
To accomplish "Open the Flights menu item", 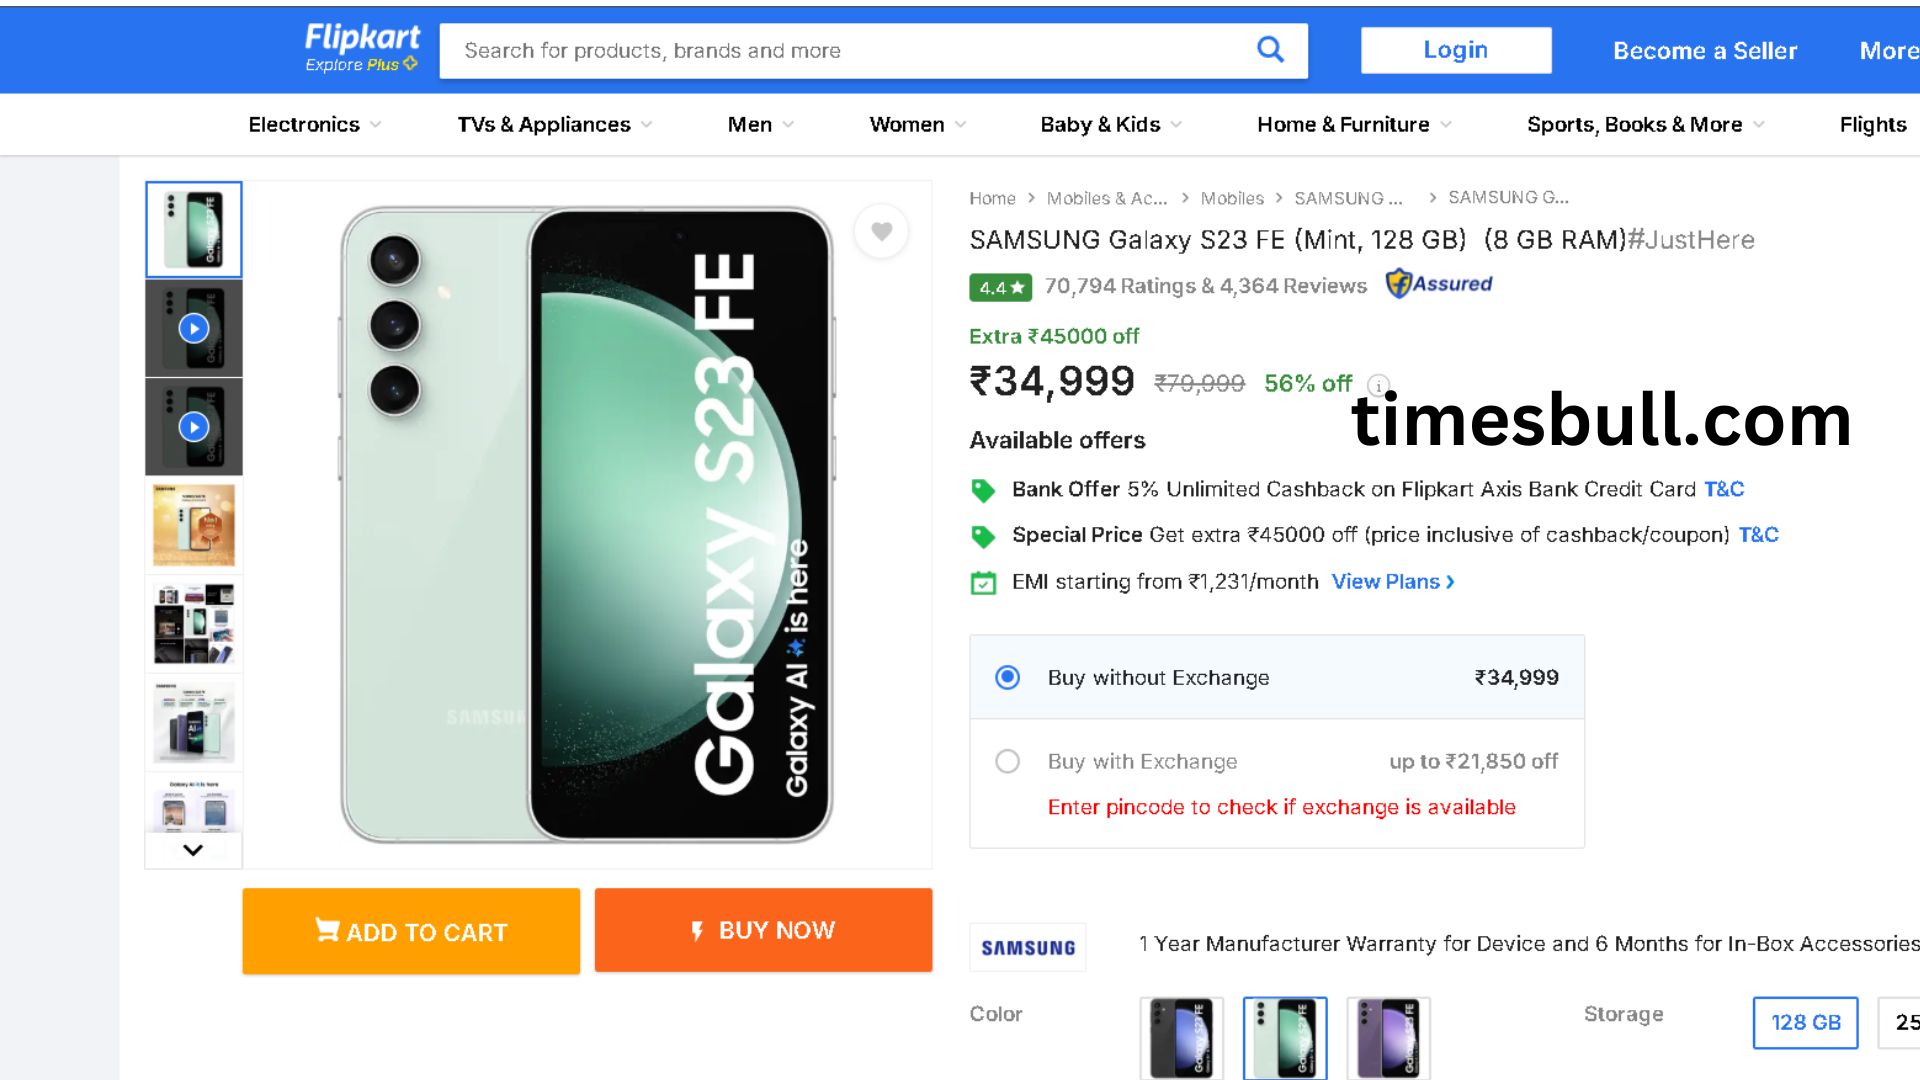I will click(x=1872, y=125).
